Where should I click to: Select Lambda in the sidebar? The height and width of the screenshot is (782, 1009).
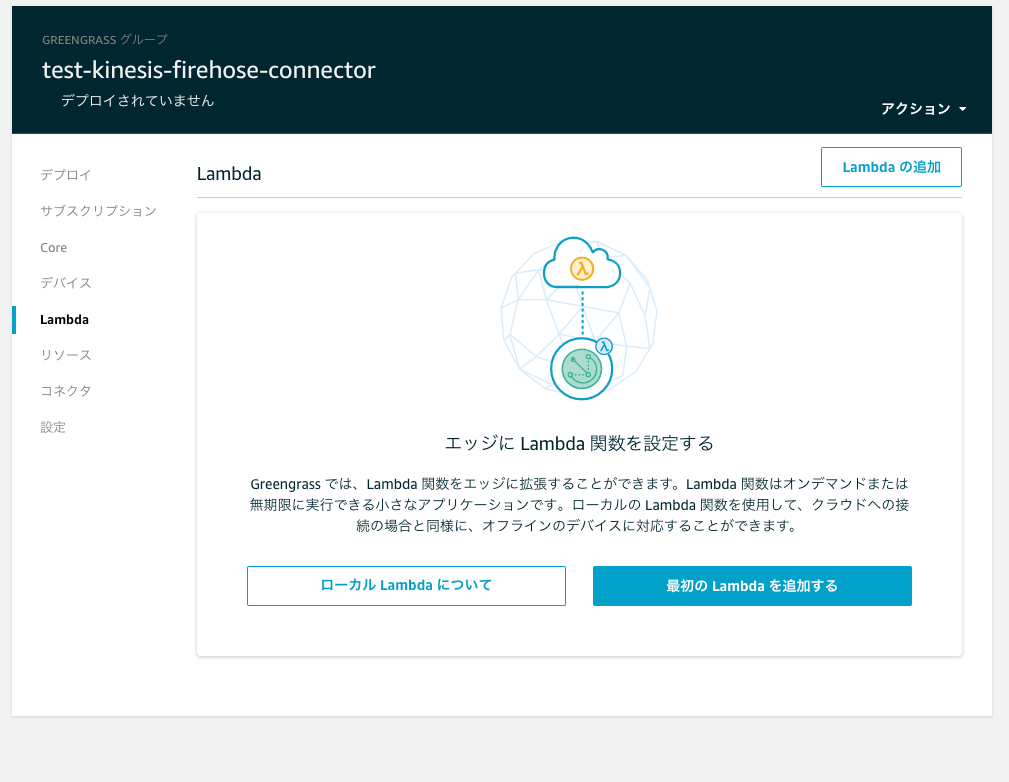(64, 320)
